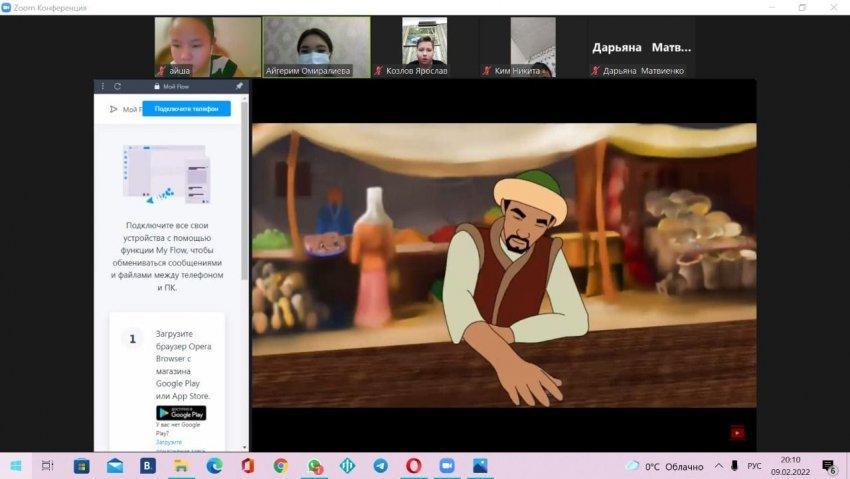The width and height of the screenshot is (850, 479).
Task: Open Microsoft Edge from the taskbar
Action: click(x=214, y=466)
